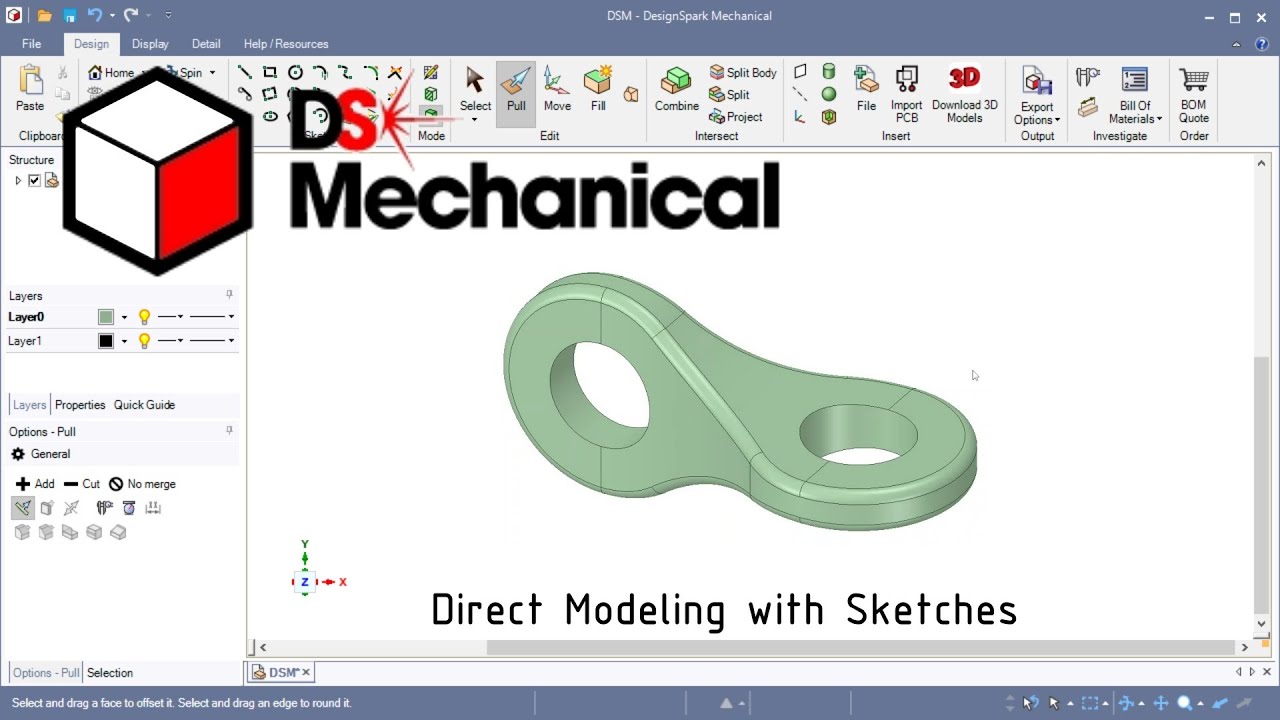The height and width of the screenshot is (720, 1280).
Task: Enable the Add pull option
Action: [35, 484]
